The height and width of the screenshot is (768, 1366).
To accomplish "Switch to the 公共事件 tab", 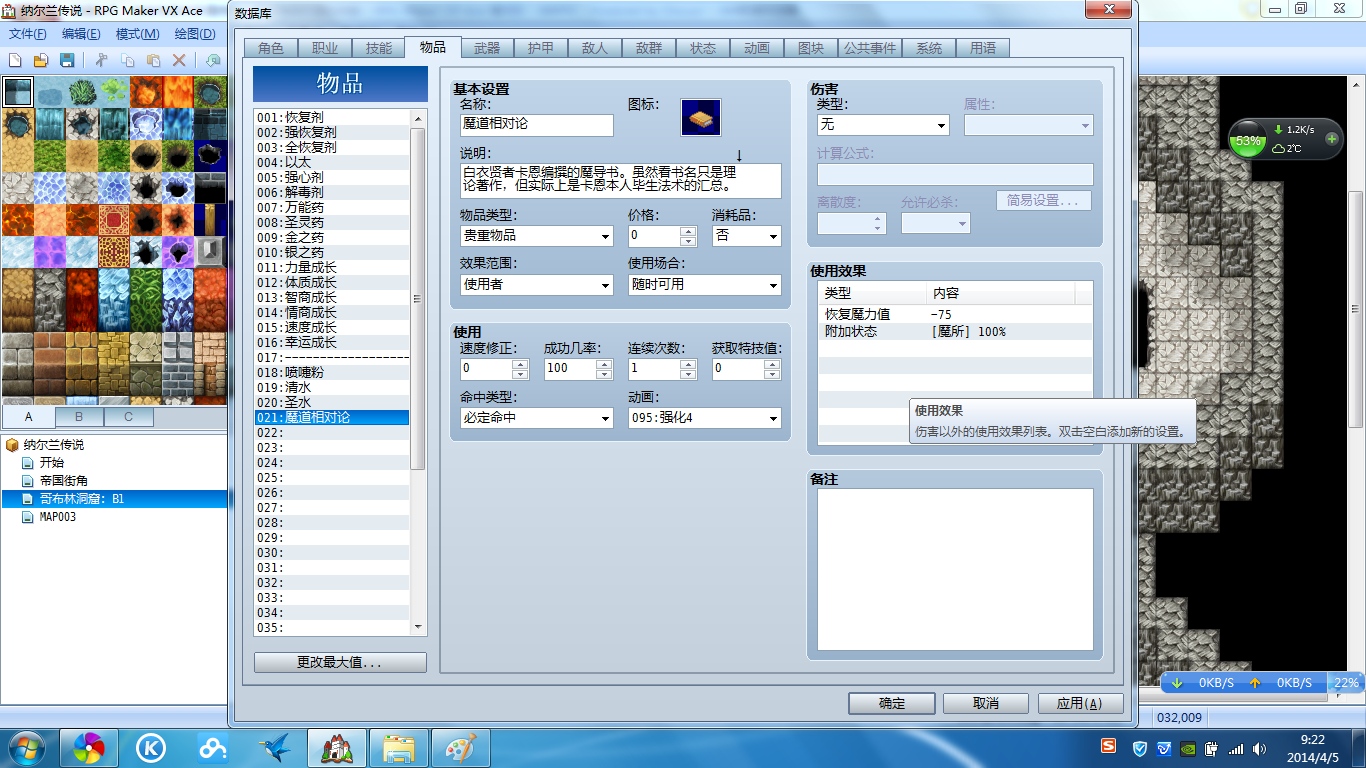I will click(x=870, y=48).
